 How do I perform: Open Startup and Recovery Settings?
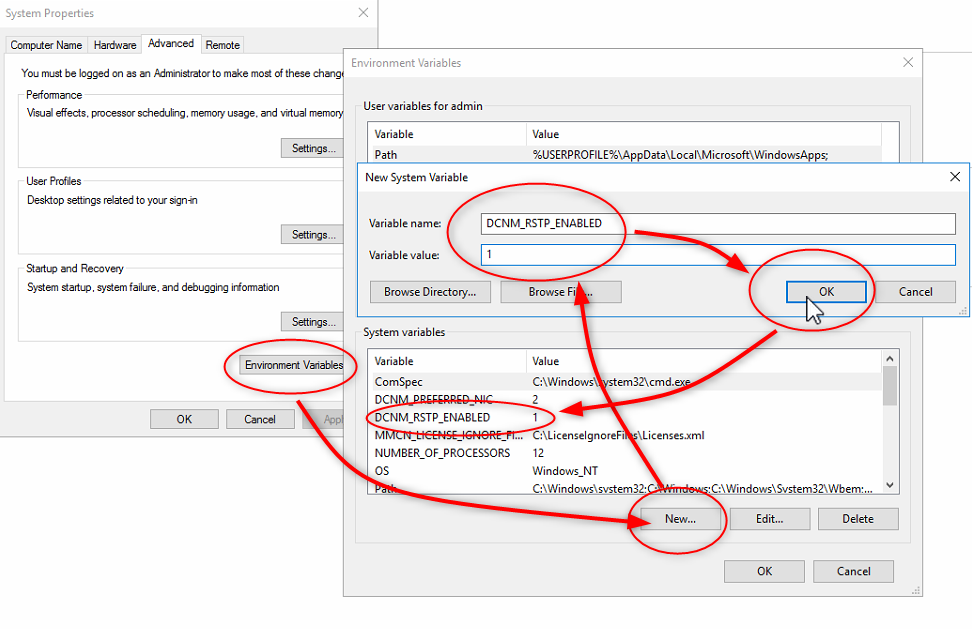(313, 322)
